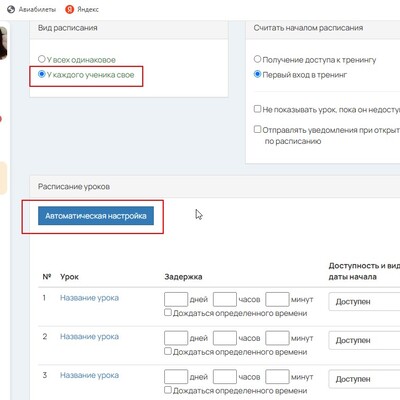Enable 'Отправлять уведомления' checkbox
400x400 pixels.
click(x=257, y=129)
